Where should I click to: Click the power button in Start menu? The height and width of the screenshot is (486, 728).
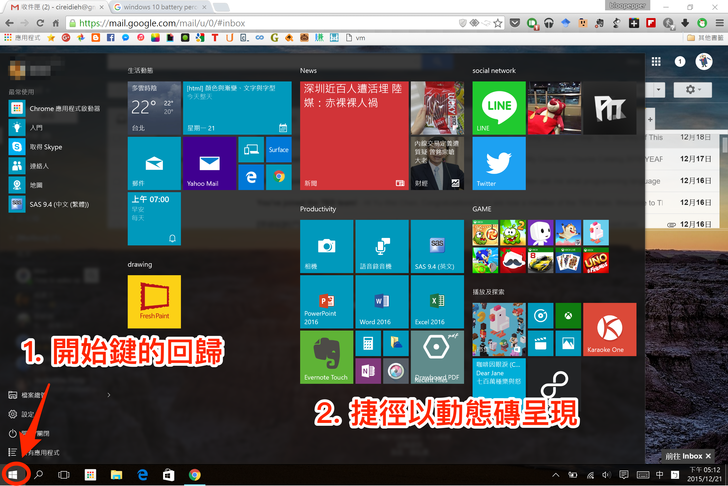point(13,433)
